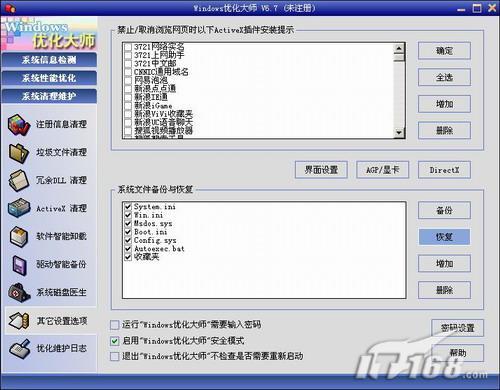Check the 新浪ViVi收藏夹 checkbox
This screenshot has height=390, width=500.
128,114
